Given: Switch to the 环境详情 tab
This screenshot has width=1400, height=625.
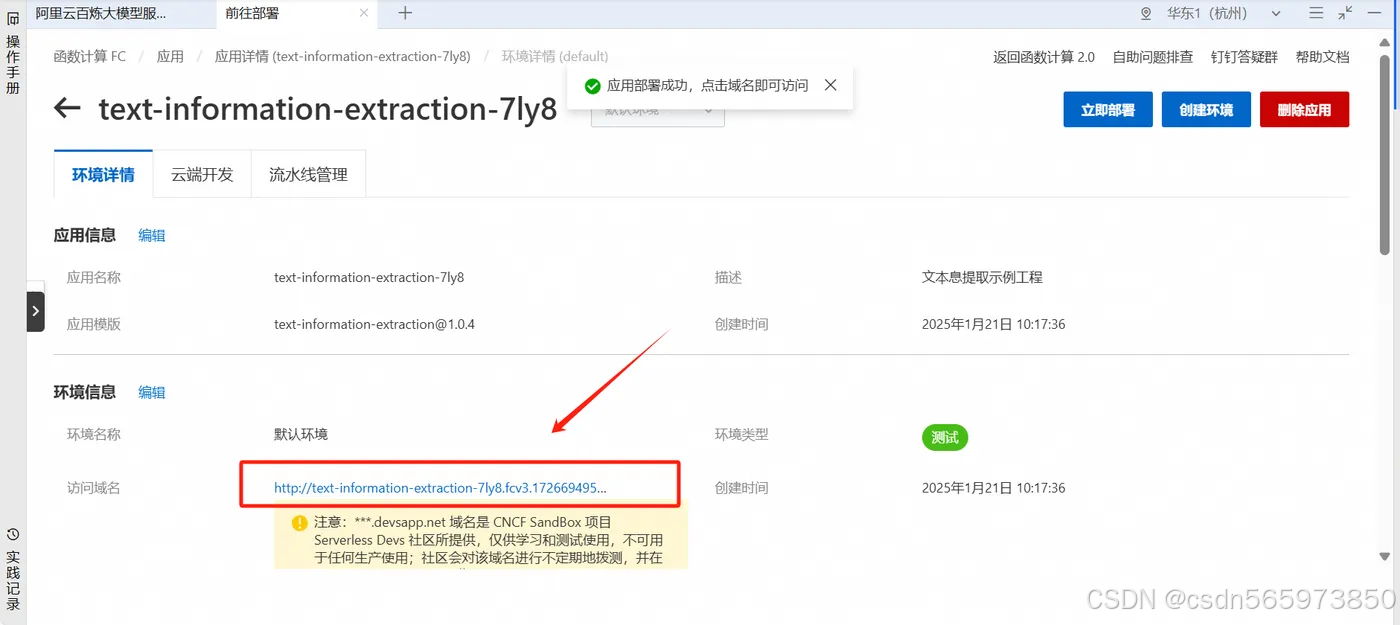Looking at the screenshot, I should click(103, 174).
